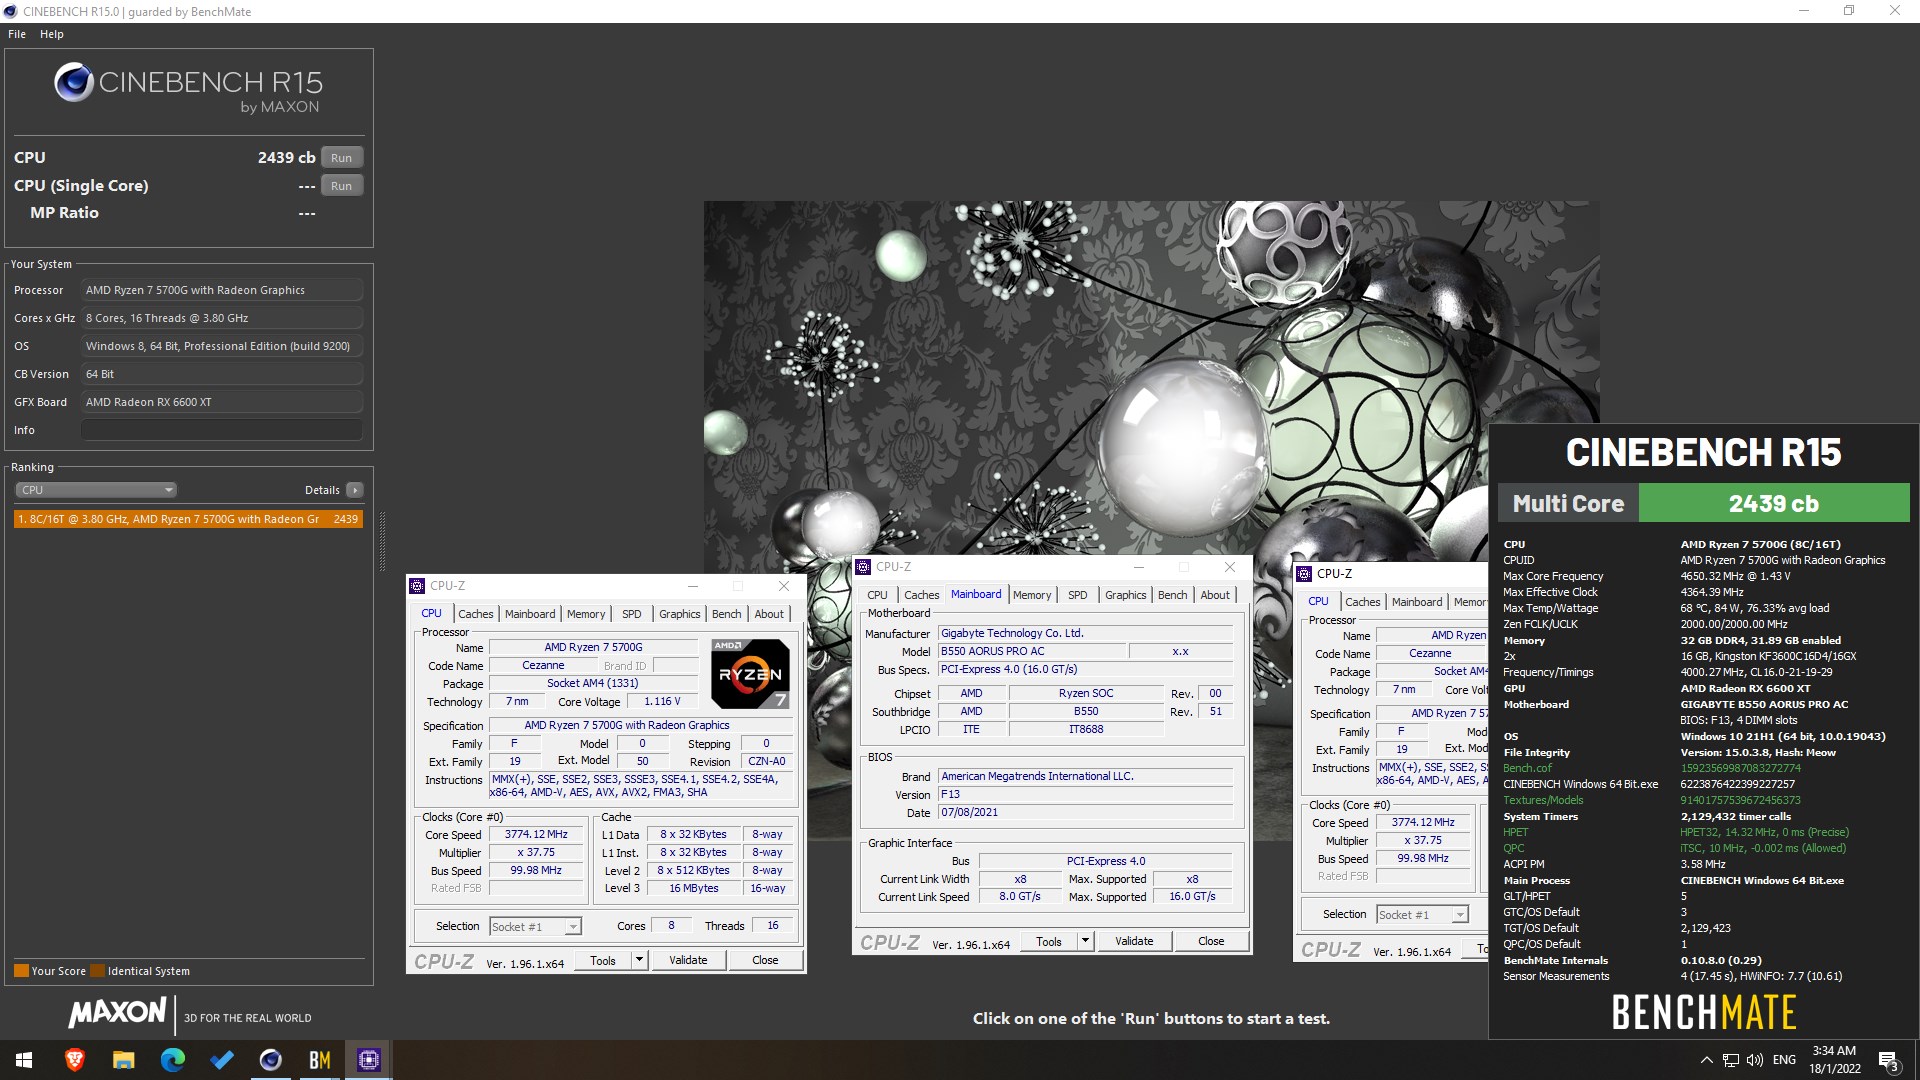This screenshot has width=1920, height=1080.
Task: Click Validate in left CPU-Z window
Action: [x=688, y=961]
